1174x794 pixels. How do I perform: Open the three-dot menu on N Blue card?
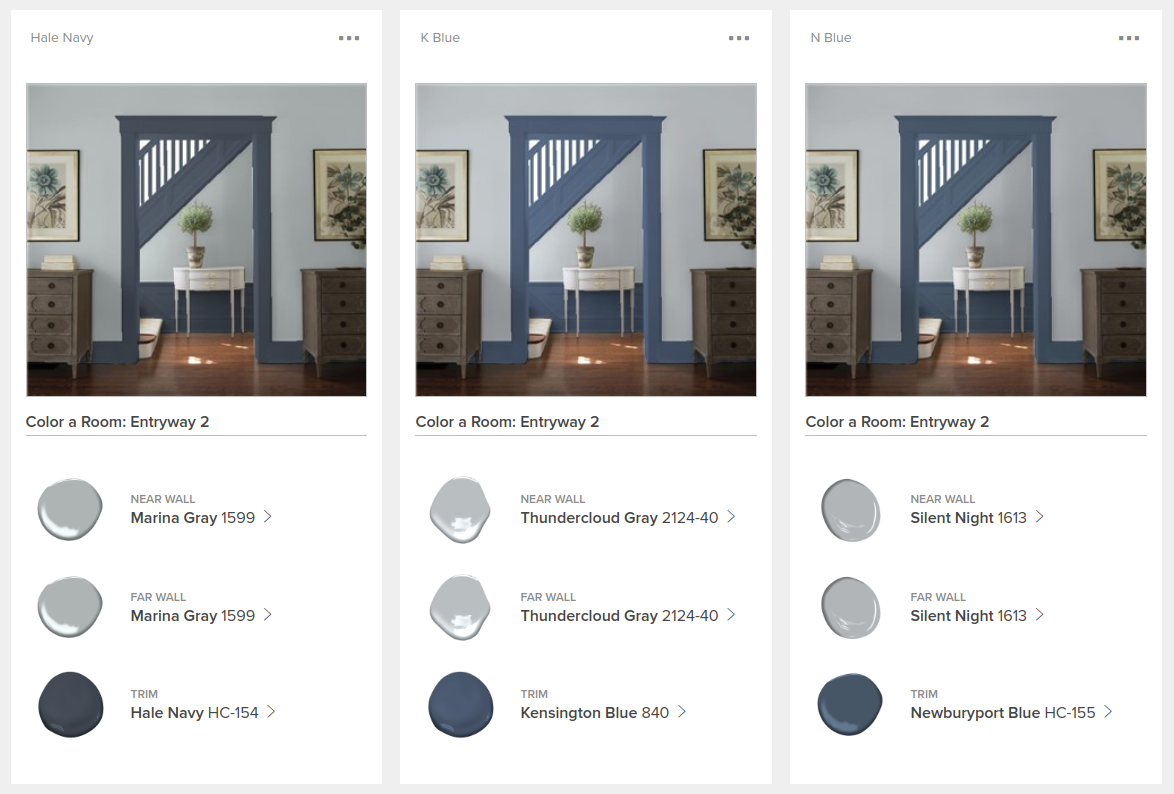pyautogui.click(x=1129, y=37)
